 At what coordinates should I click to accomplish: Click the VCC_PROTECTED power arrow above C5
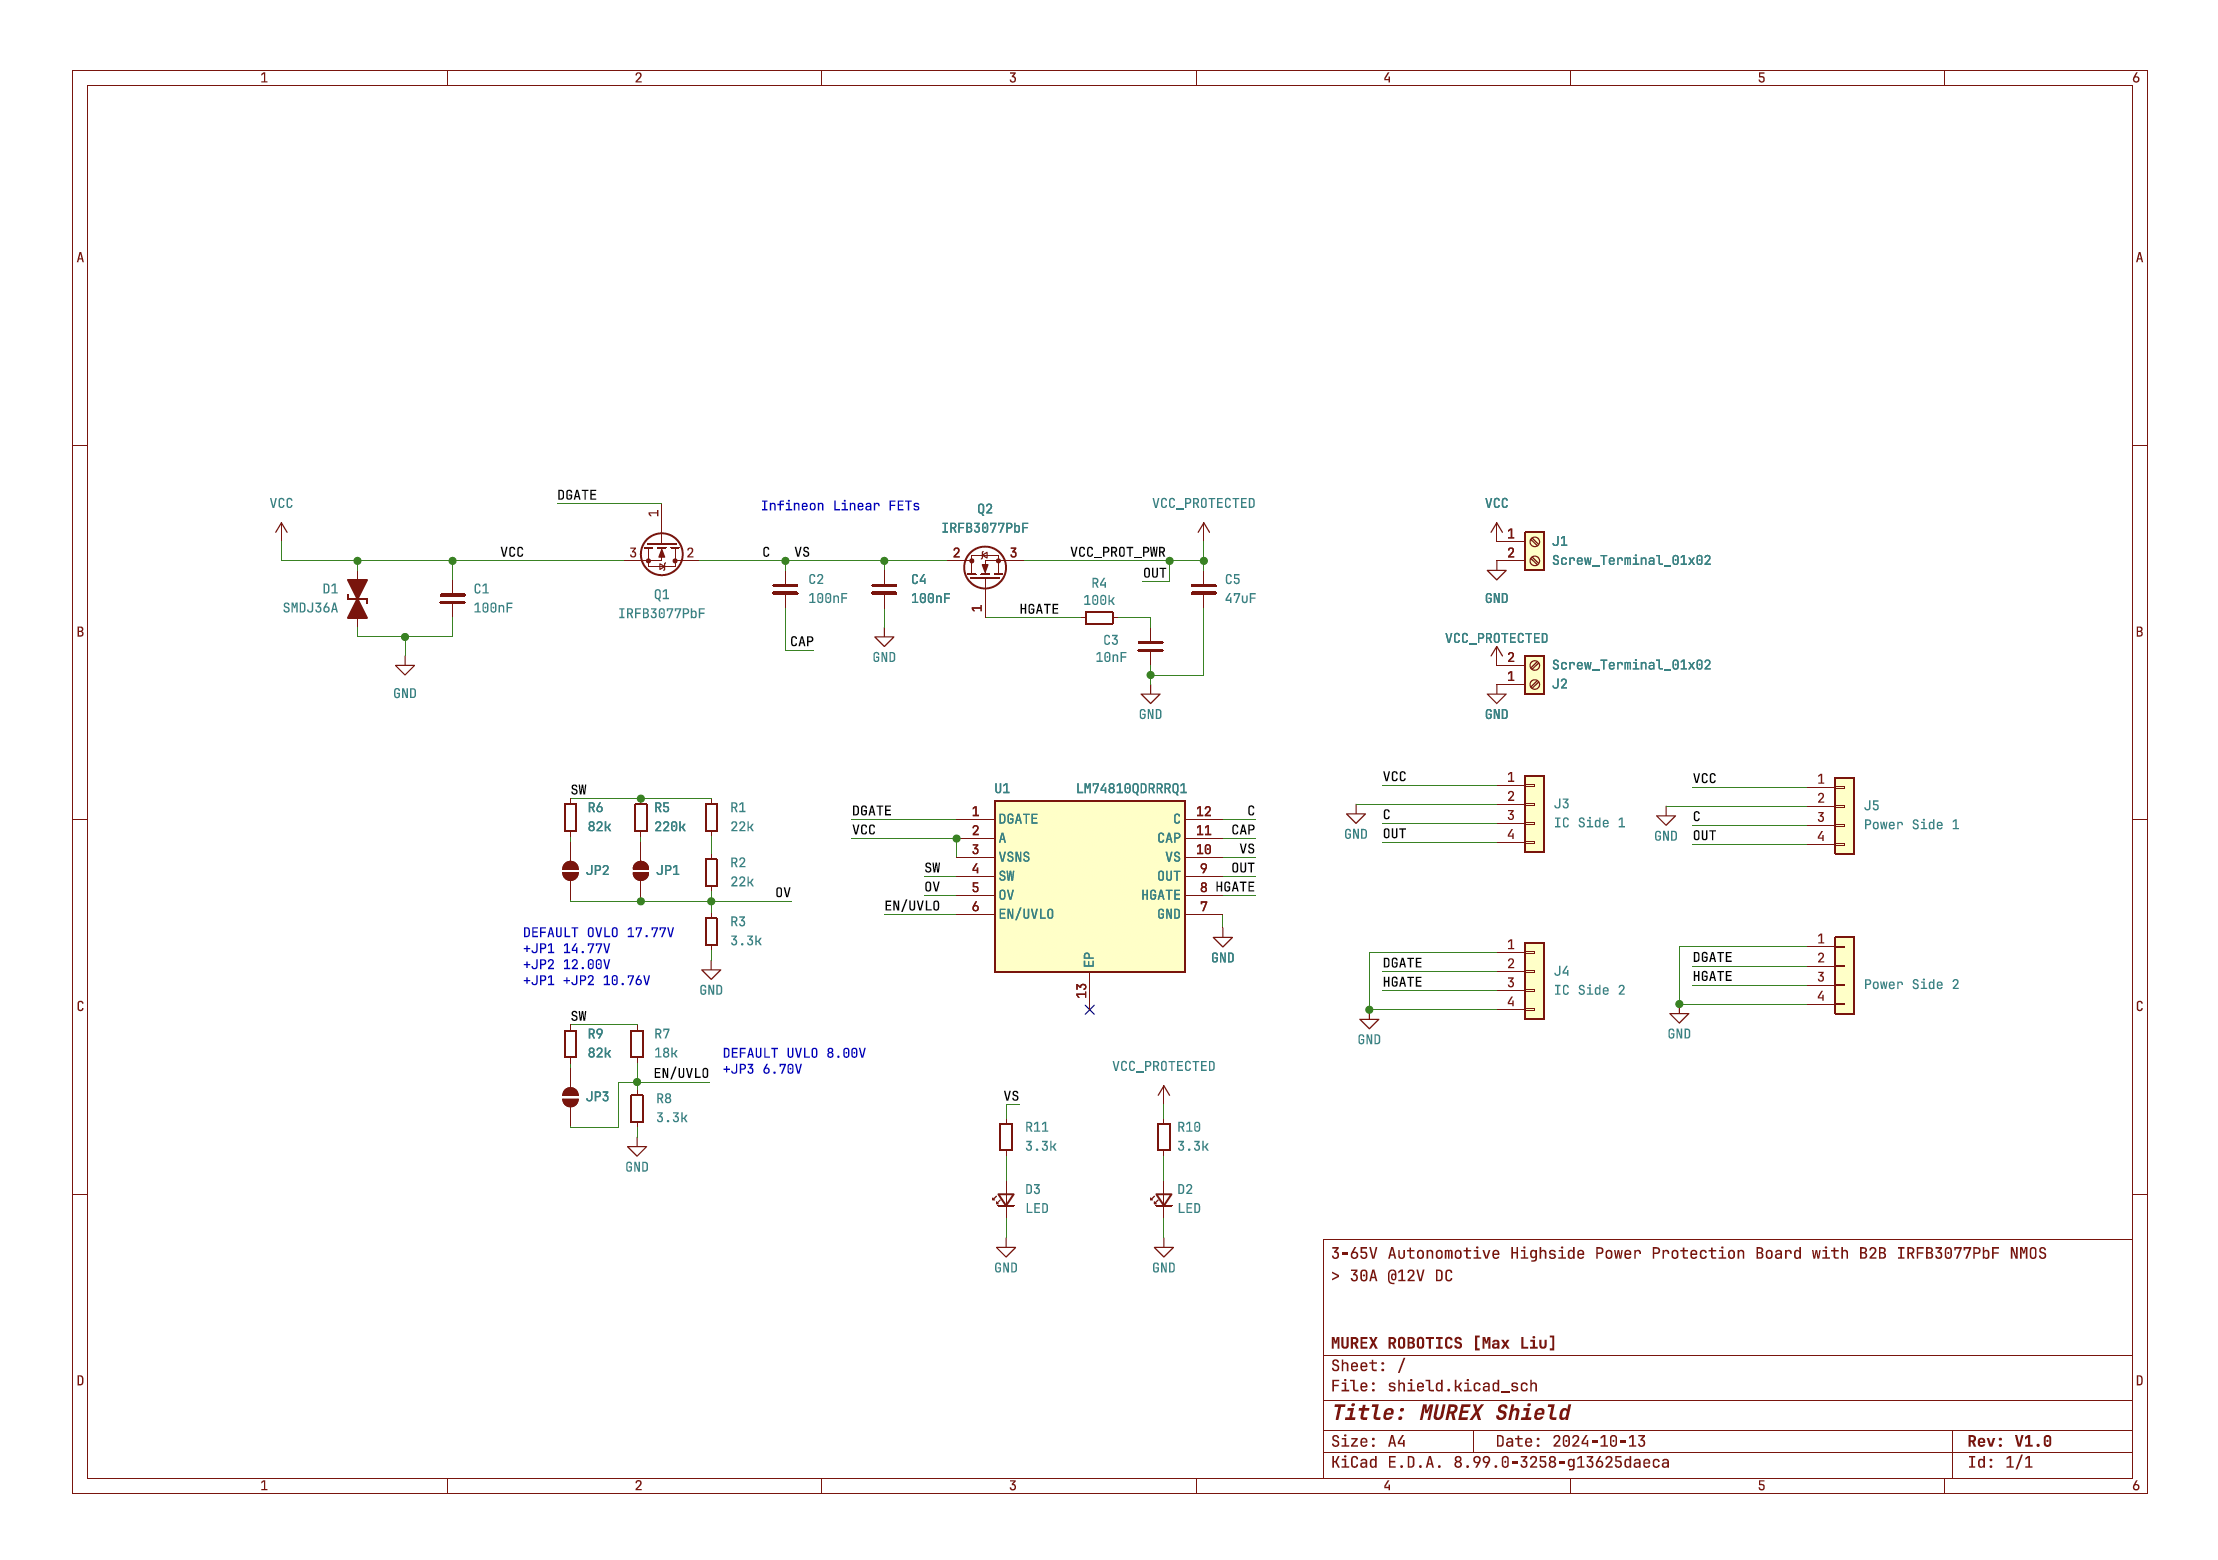[1204, 529]
